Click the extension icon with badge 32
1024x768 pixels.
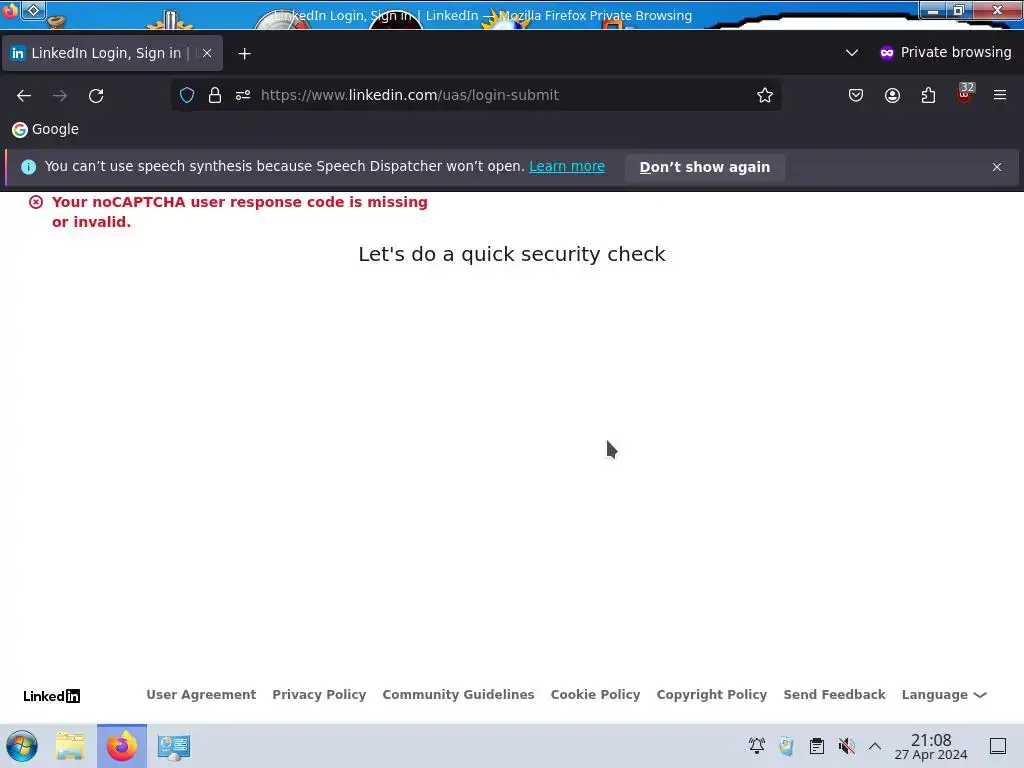pos(965,94)
